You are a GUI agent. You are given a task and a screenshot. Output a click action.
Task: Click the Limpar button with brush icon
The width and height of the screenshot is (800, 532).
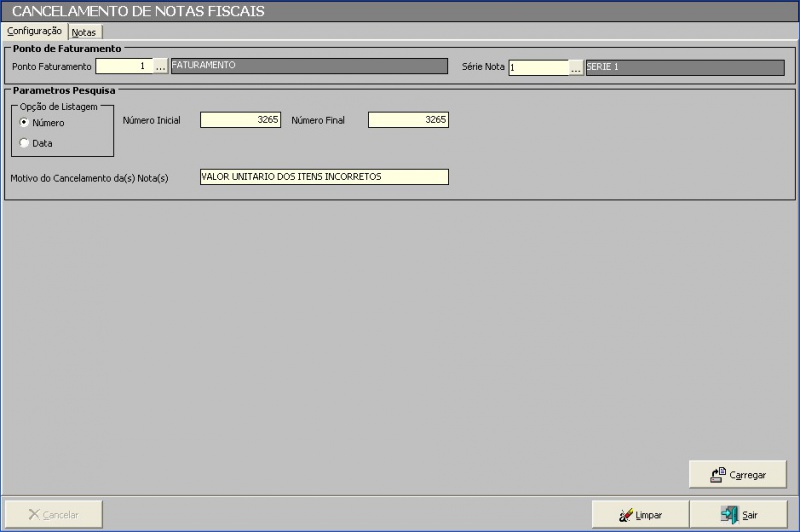pos(640,515)
